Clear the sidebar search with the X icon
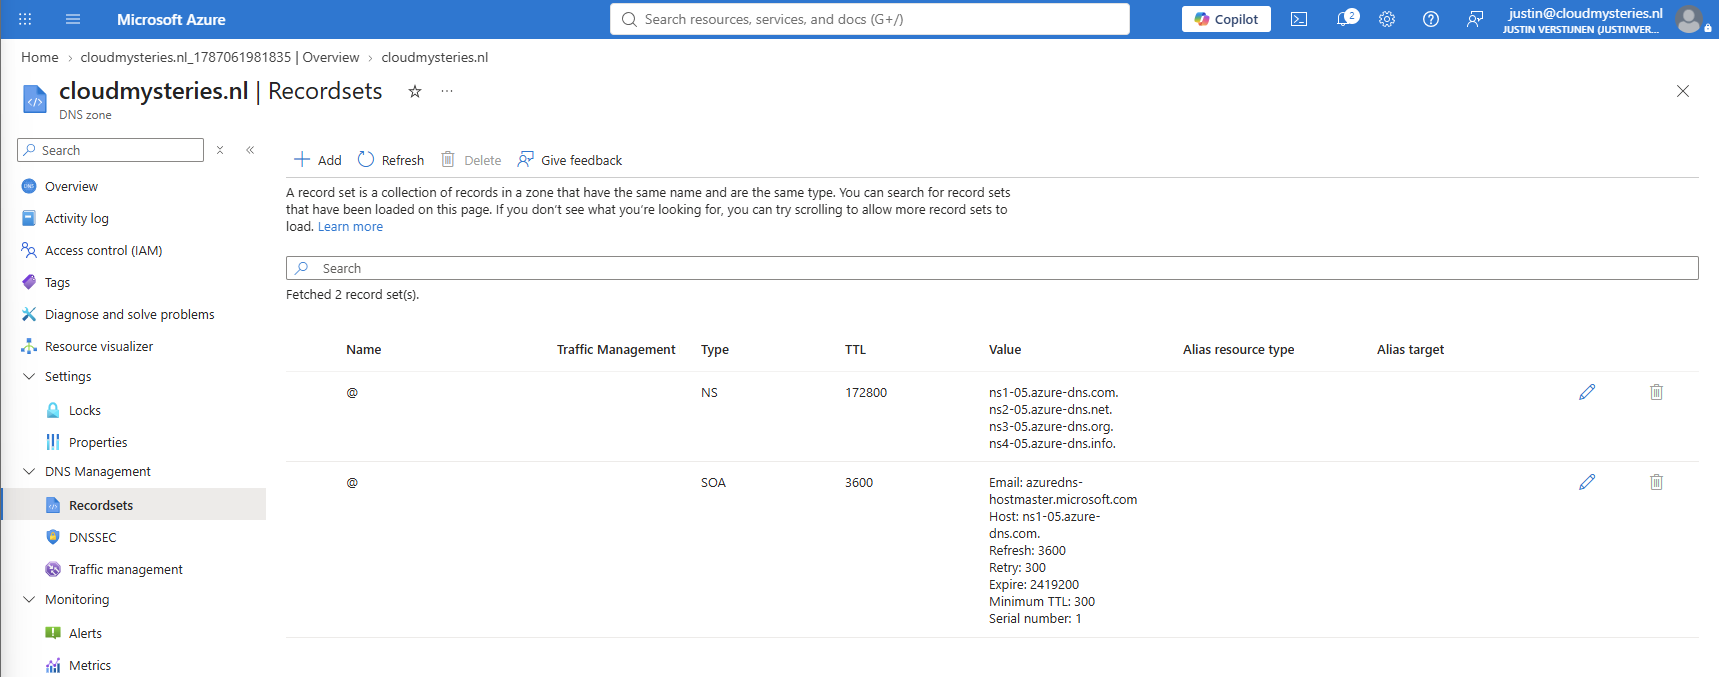Image resolution: width=1719 pixels, height=677 pixels. click(x=220, y=150)
